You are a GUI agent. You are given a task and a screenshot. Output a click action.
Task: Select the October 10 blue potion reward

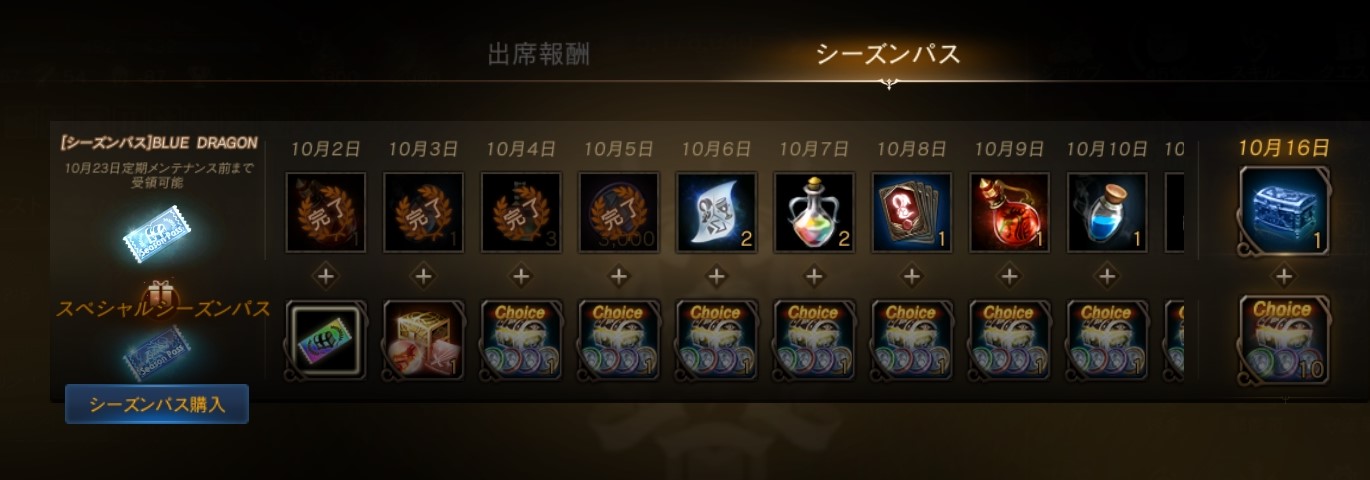[x=1107, y=212]
